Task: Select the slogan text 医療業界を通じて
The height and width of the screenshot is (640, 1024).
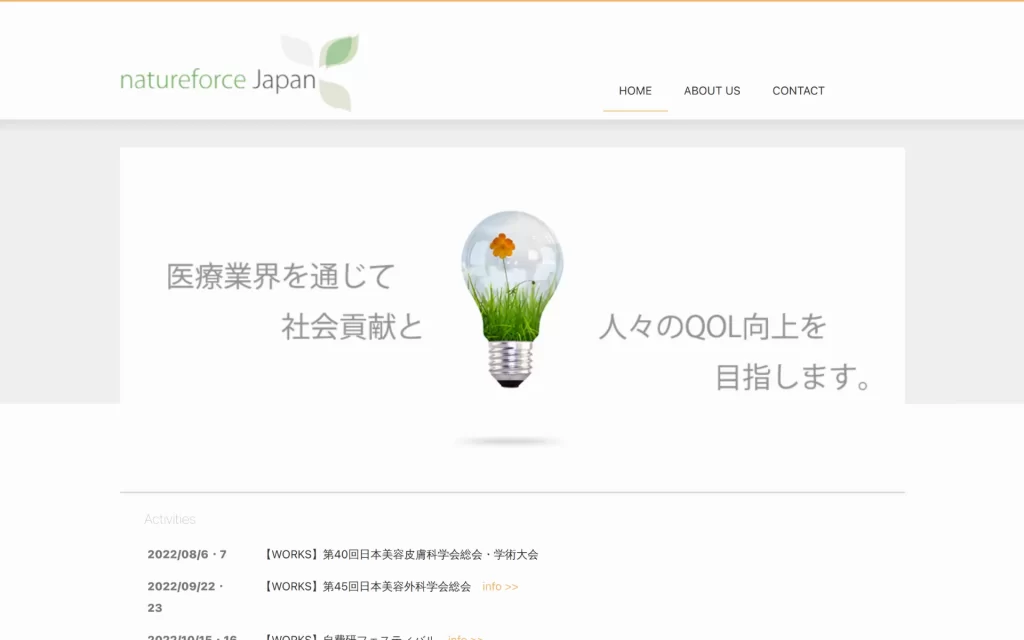Action: [281, 276]
